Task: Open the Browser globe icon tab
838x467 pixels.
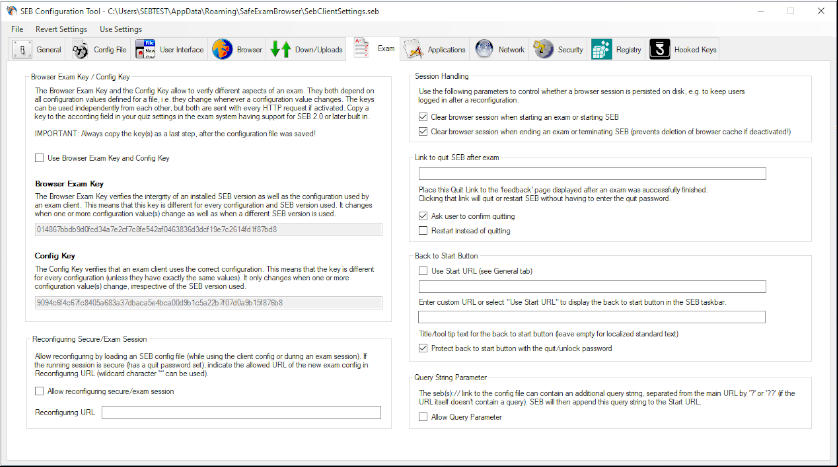Action: coord(222,49)
